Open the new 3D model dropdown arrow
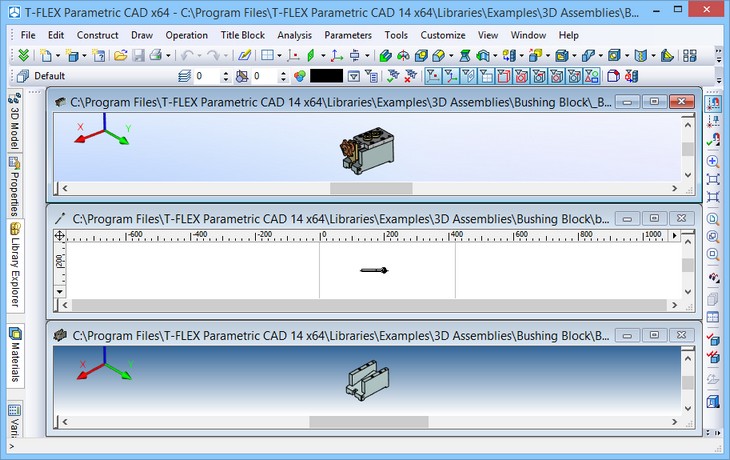Image resolution: width=730 pixels, height=460 pixels. pos(84,56)
